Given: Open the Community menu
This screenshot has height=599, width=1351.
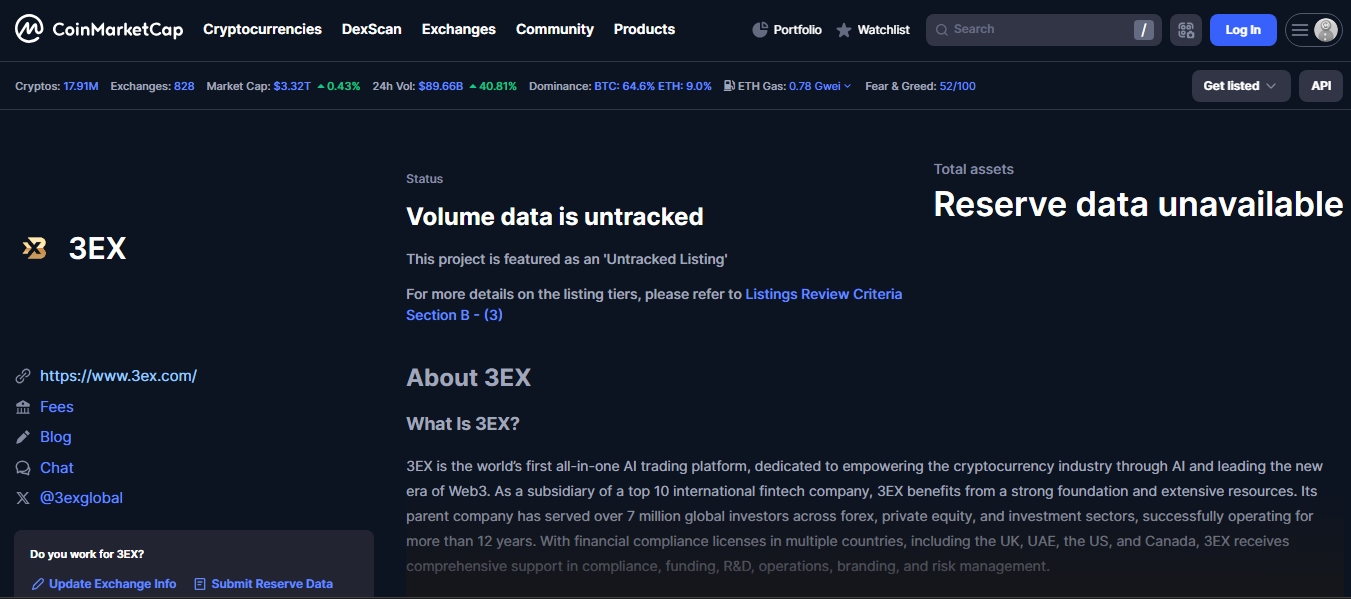Looking at the screenshot, I should [x=555, y=29].
